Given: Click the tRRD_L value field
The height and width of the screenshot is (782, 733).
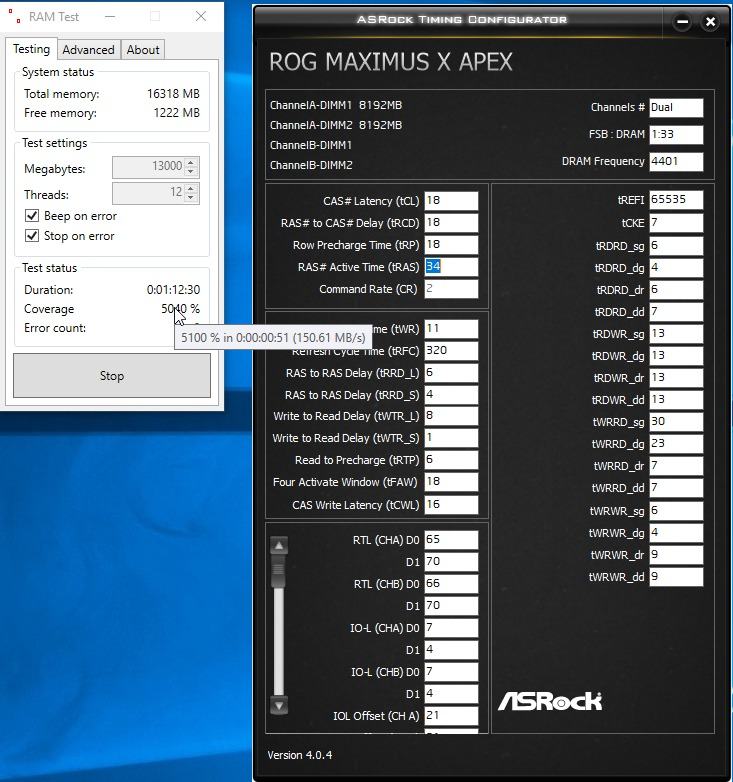Looking at the screenshot, I should pos(451,373).
